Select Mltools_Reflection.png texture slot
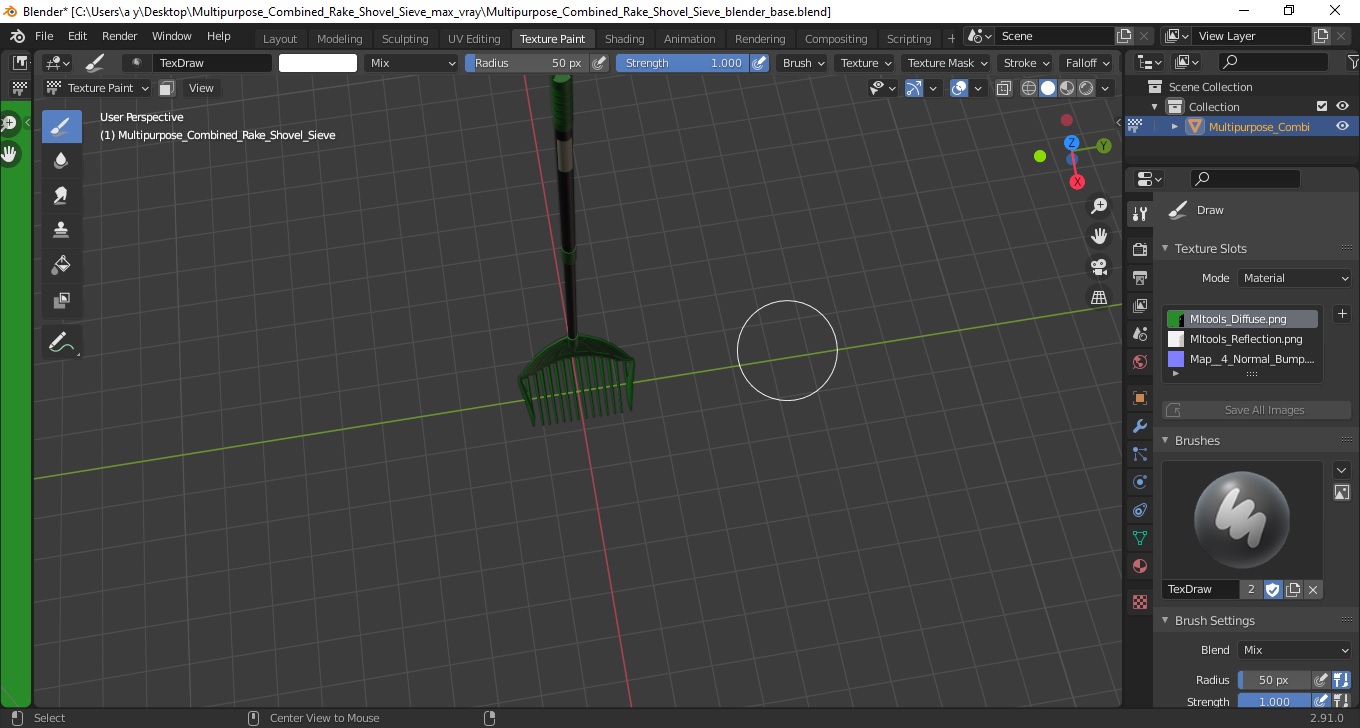This screenshot has height=728, width=1360. click(x=1241, y=339)
